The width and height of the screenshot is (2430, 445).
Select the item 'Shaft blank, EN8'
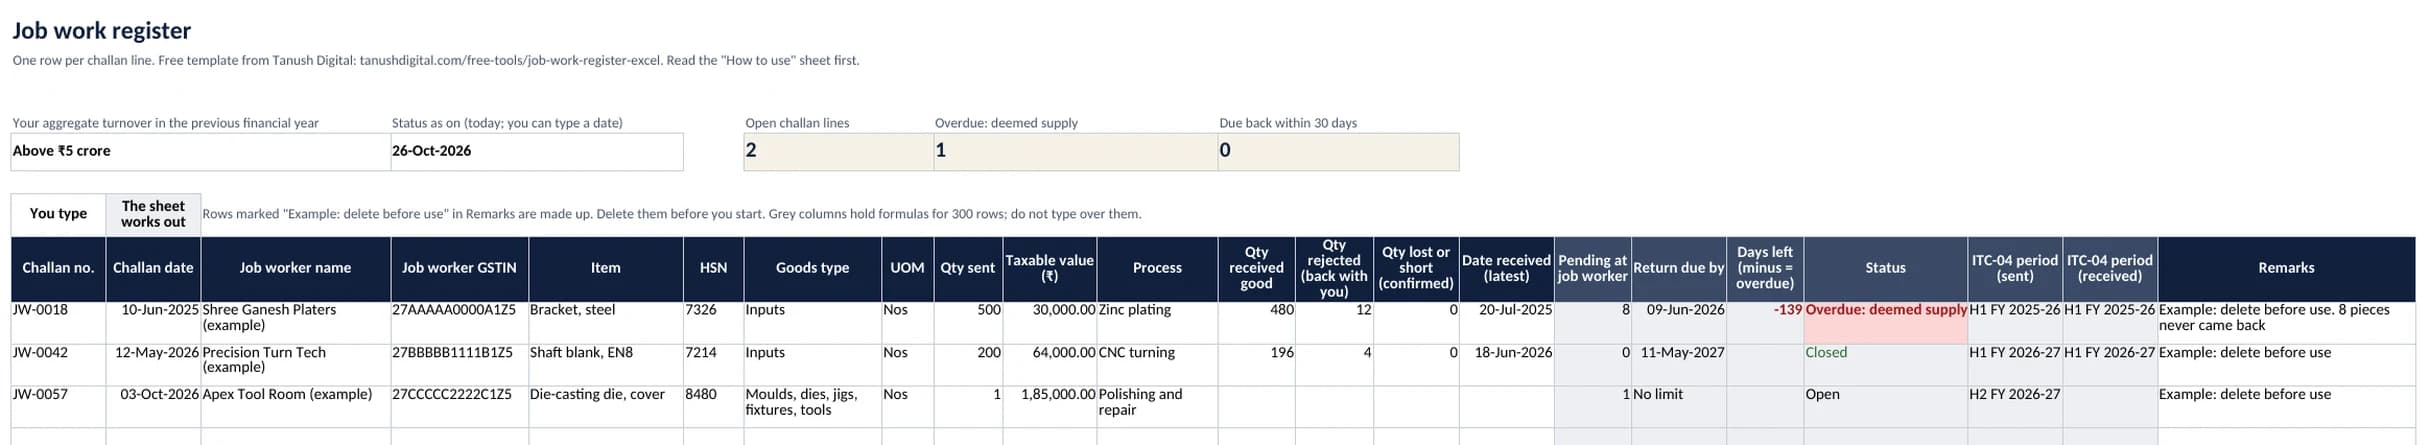(x=606, y=365)
